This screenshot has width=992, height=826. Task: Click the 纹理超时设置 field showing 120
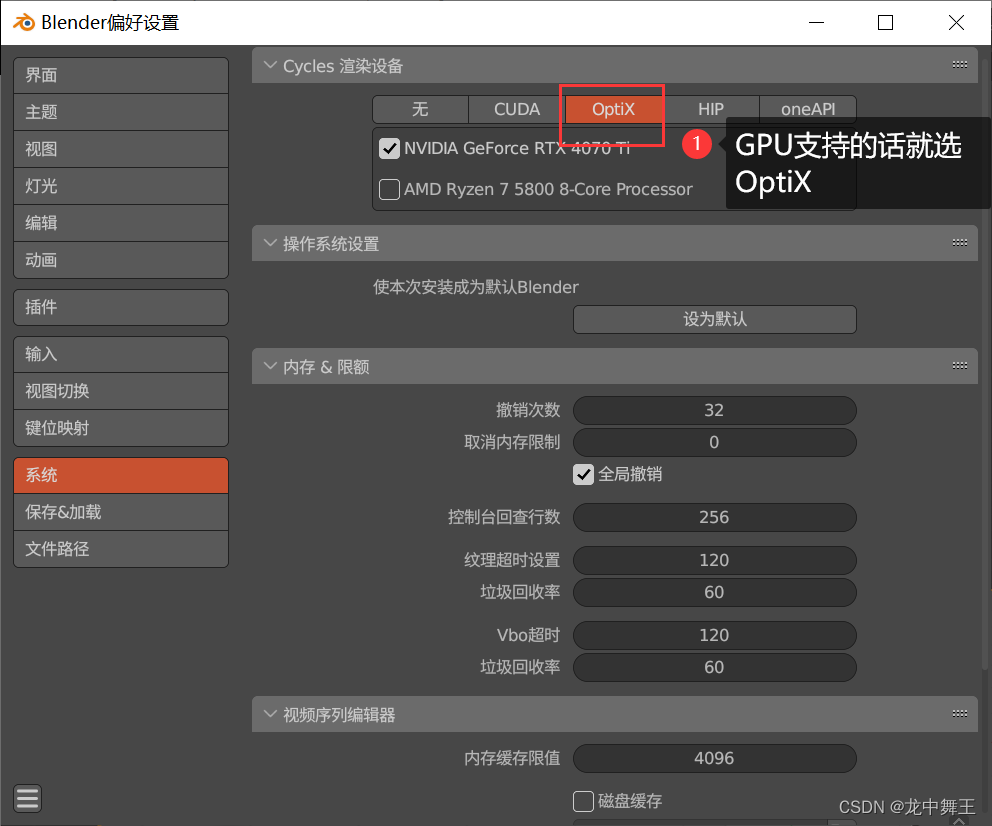[714, 560]
